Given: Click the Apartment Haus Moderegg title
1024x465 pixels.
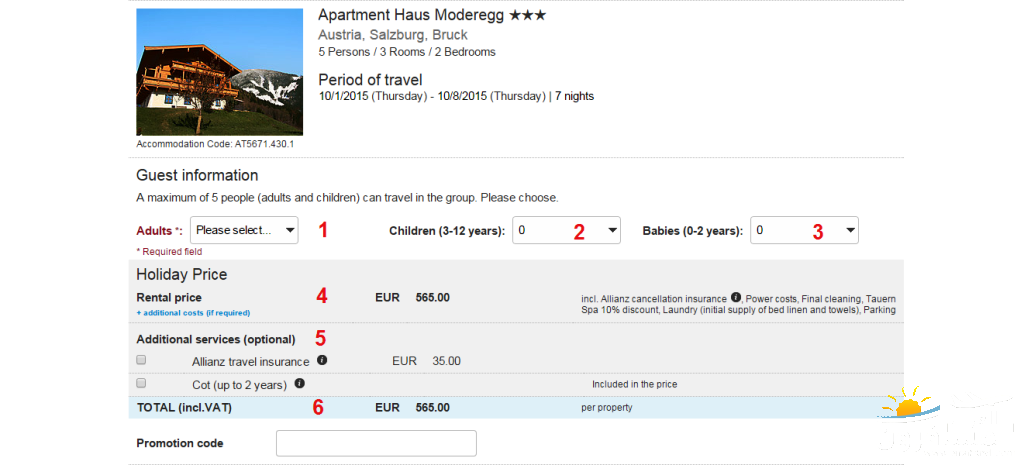Looking at the screenshot, I should pos(411,16).
